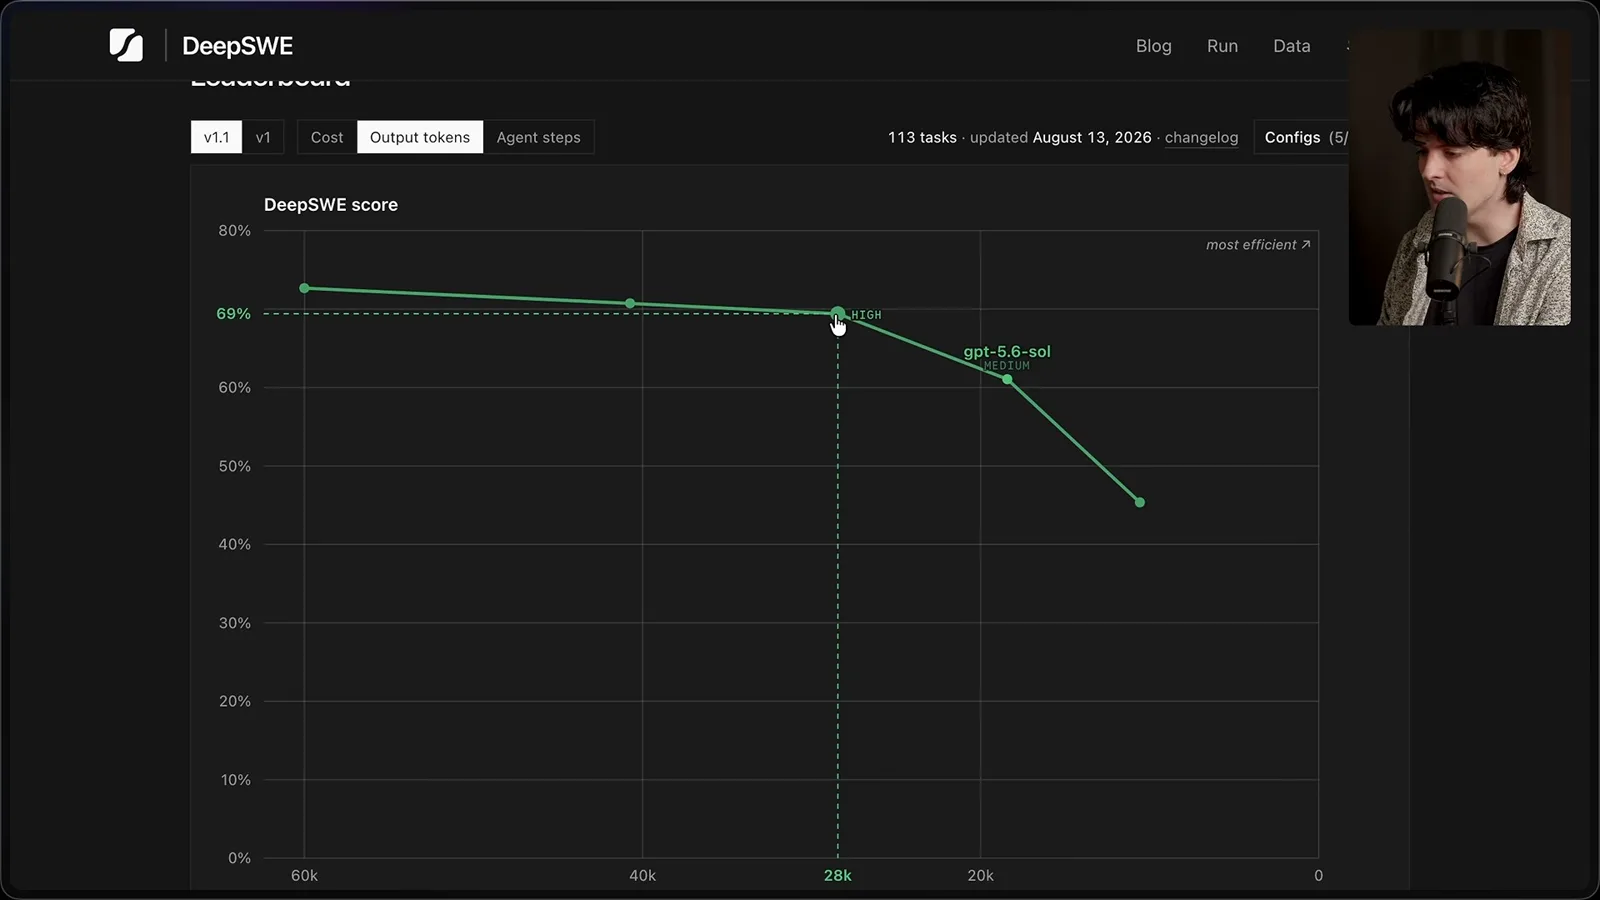Click the highlighted 28k axis label

click(x=838, y=876)
